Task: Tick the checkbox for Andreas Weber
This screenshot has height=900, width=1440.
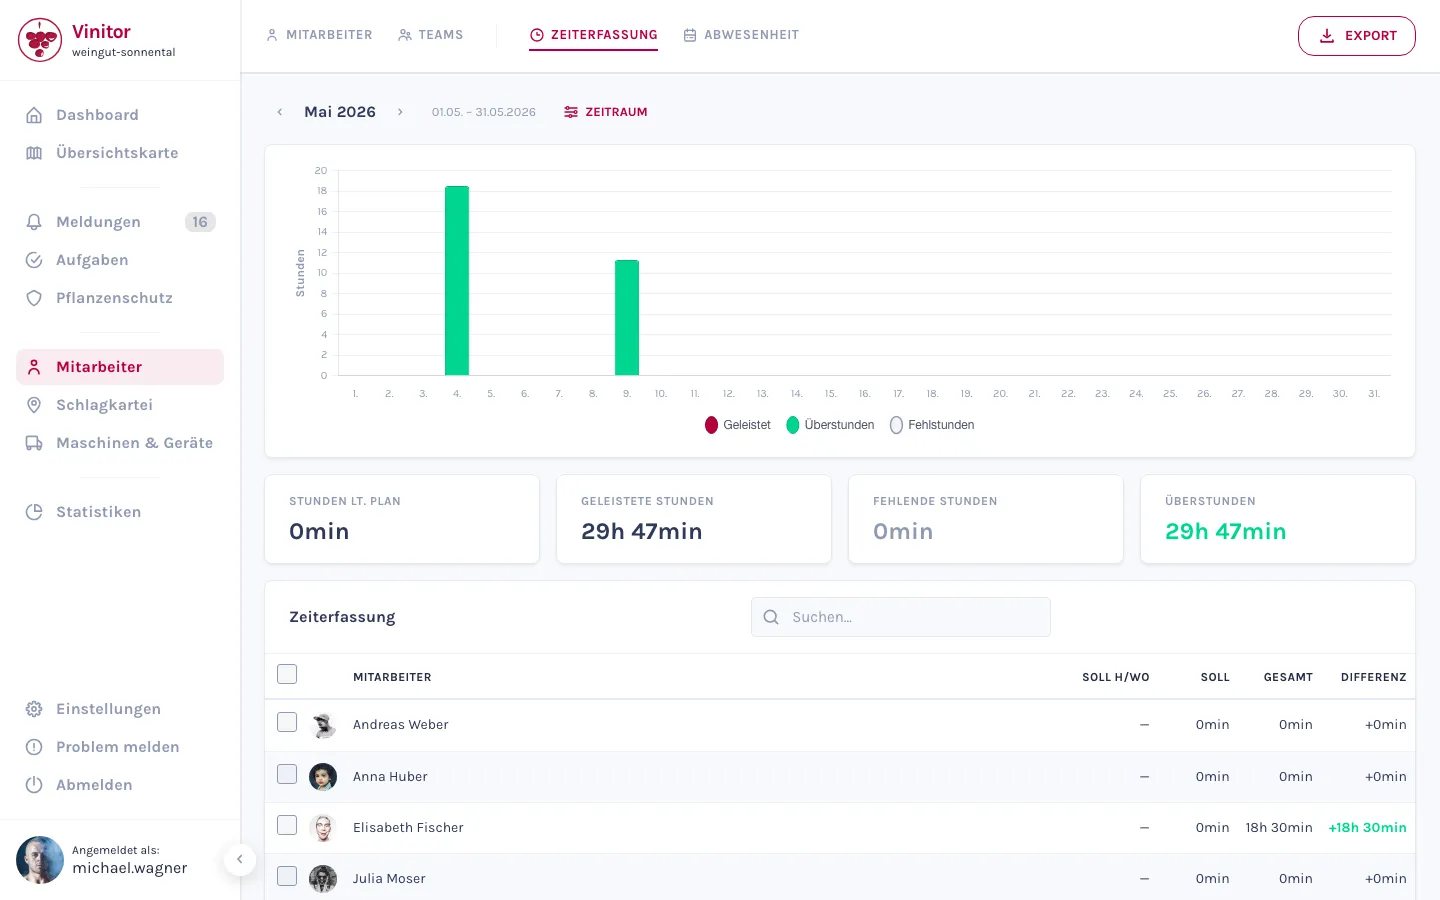Action: [287, 722]
